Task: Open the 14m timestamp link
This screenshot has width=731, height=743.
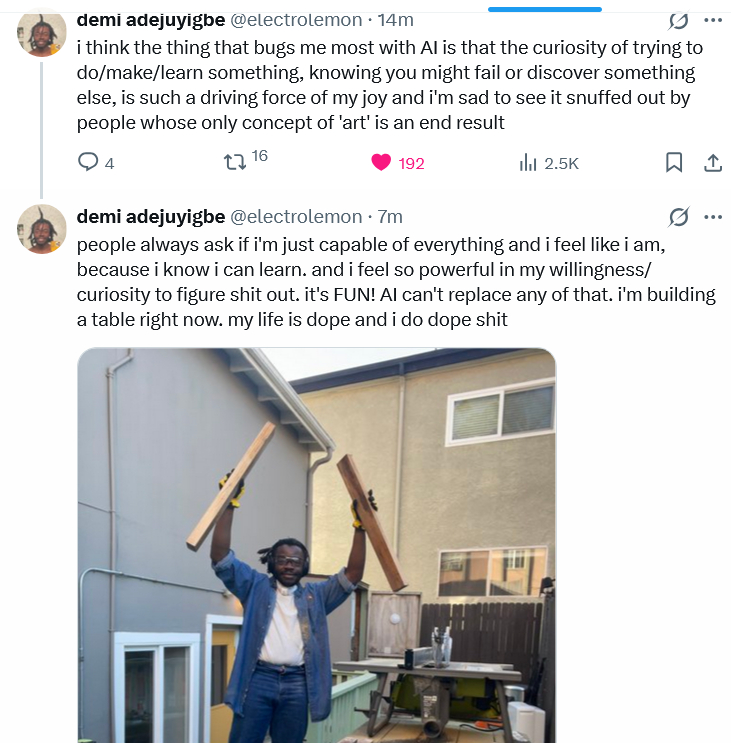Action: [395, 20]
